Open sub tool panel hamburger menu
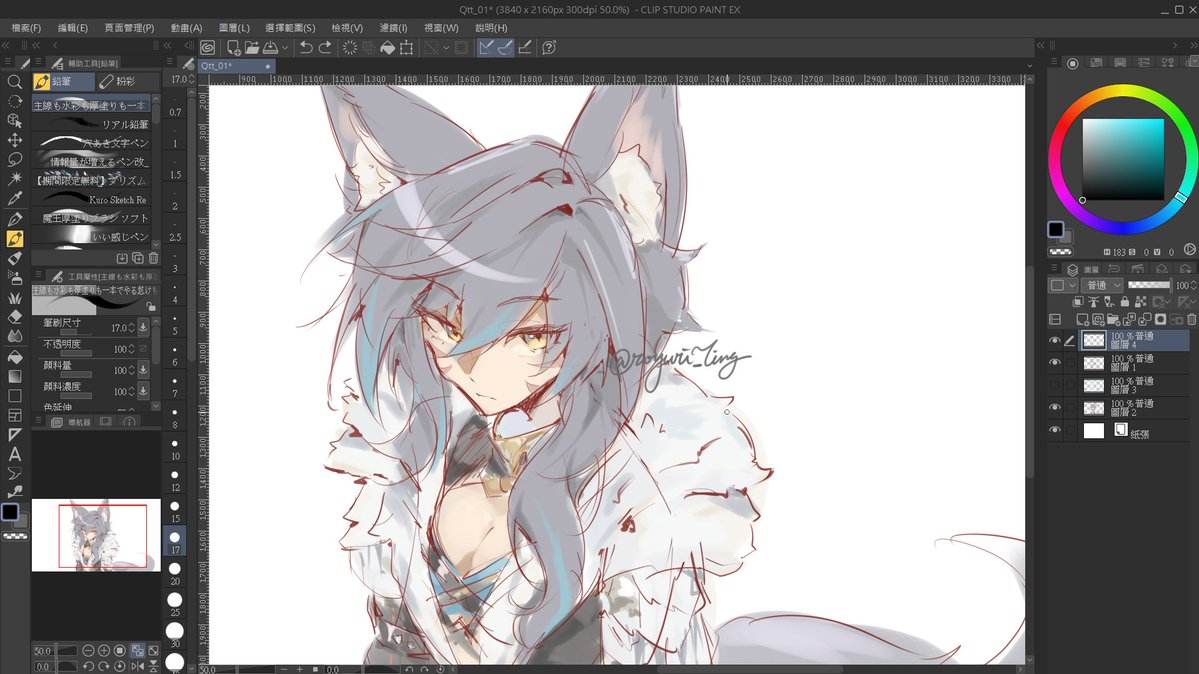 coord(37,63)
